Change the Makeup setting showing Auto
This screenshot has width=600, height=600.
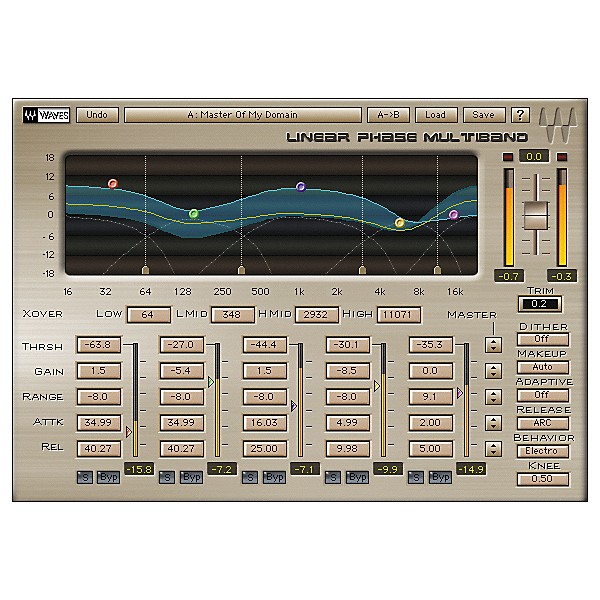(x=543, y=367)
